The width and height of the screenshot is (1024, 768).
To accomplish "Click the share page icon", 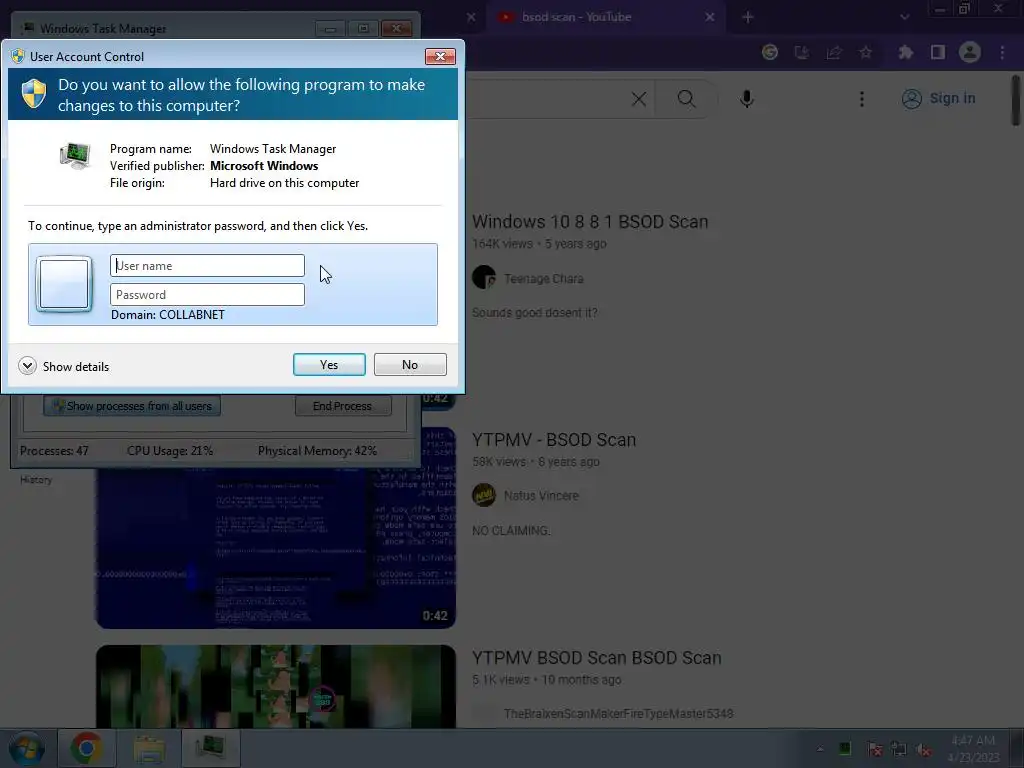I will tap(834, 52).
